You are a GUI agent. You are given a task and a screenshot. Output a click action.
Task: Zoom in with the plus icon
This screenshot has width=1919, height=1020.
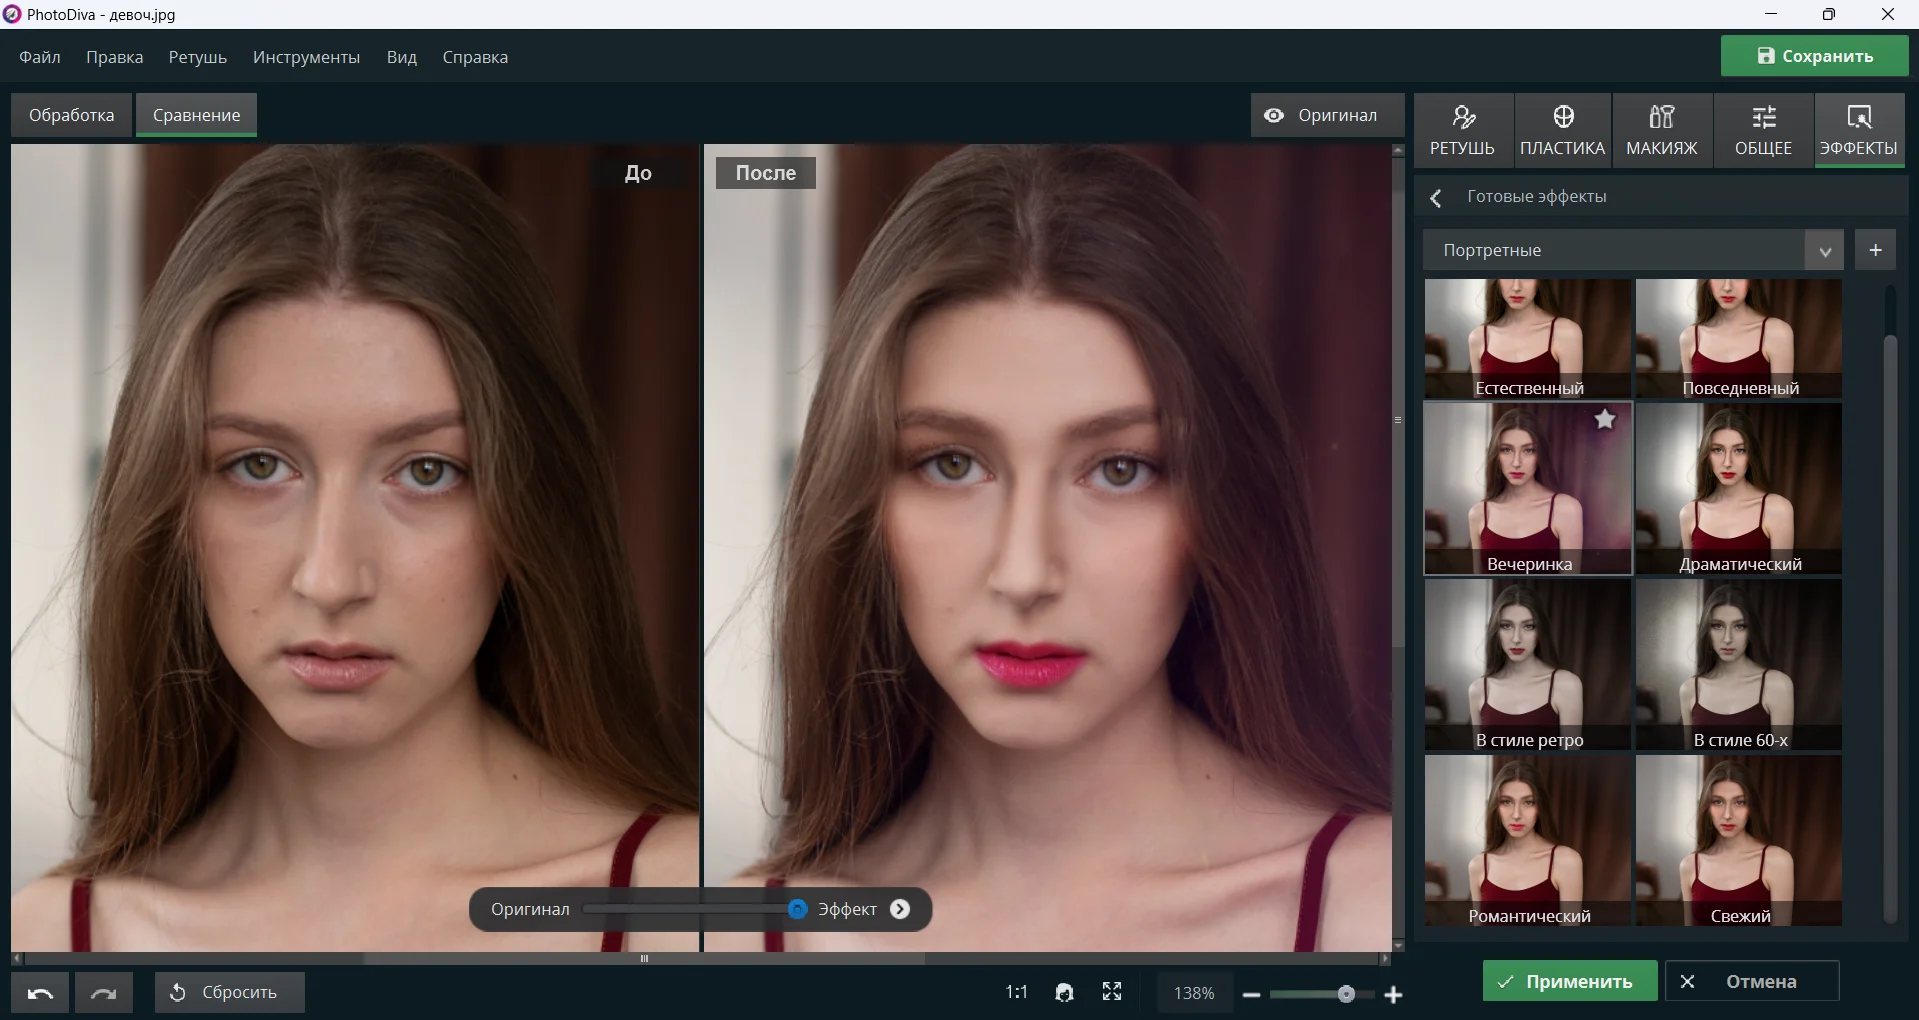tap(1393, 994)
